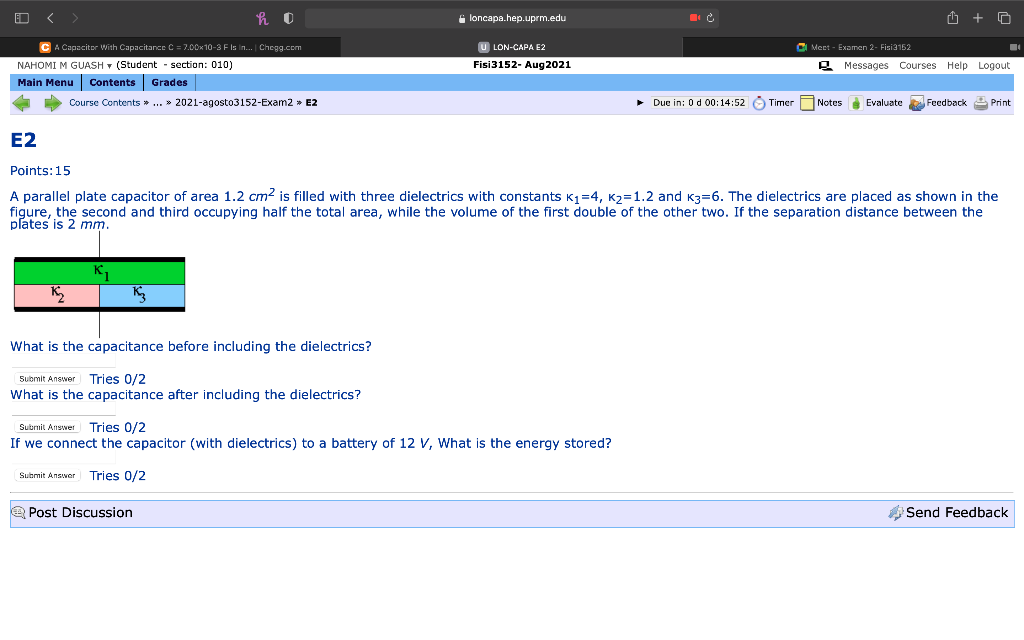Select the Grades tab
This screenshot has height=640, width=1024.
[x=169, y=82]
